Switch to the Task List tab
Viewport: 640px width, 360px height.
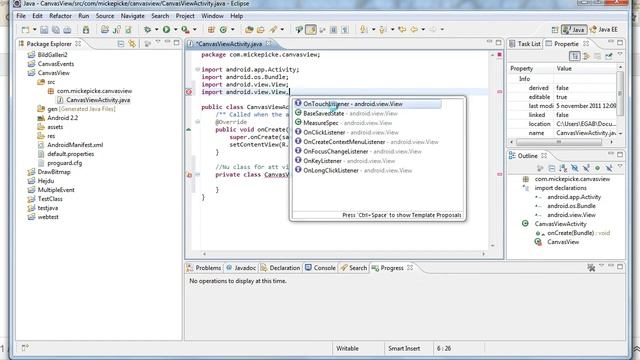tap(524, 44)
